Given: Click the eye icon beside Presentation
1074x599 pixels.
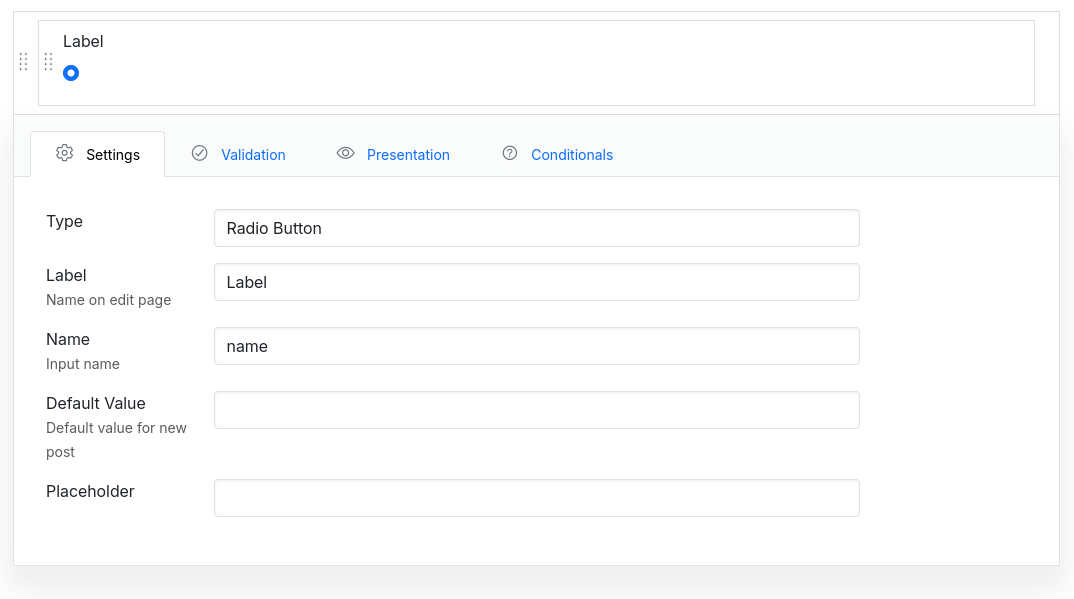Looking at the screenshot, I should (x=346, y=153).
